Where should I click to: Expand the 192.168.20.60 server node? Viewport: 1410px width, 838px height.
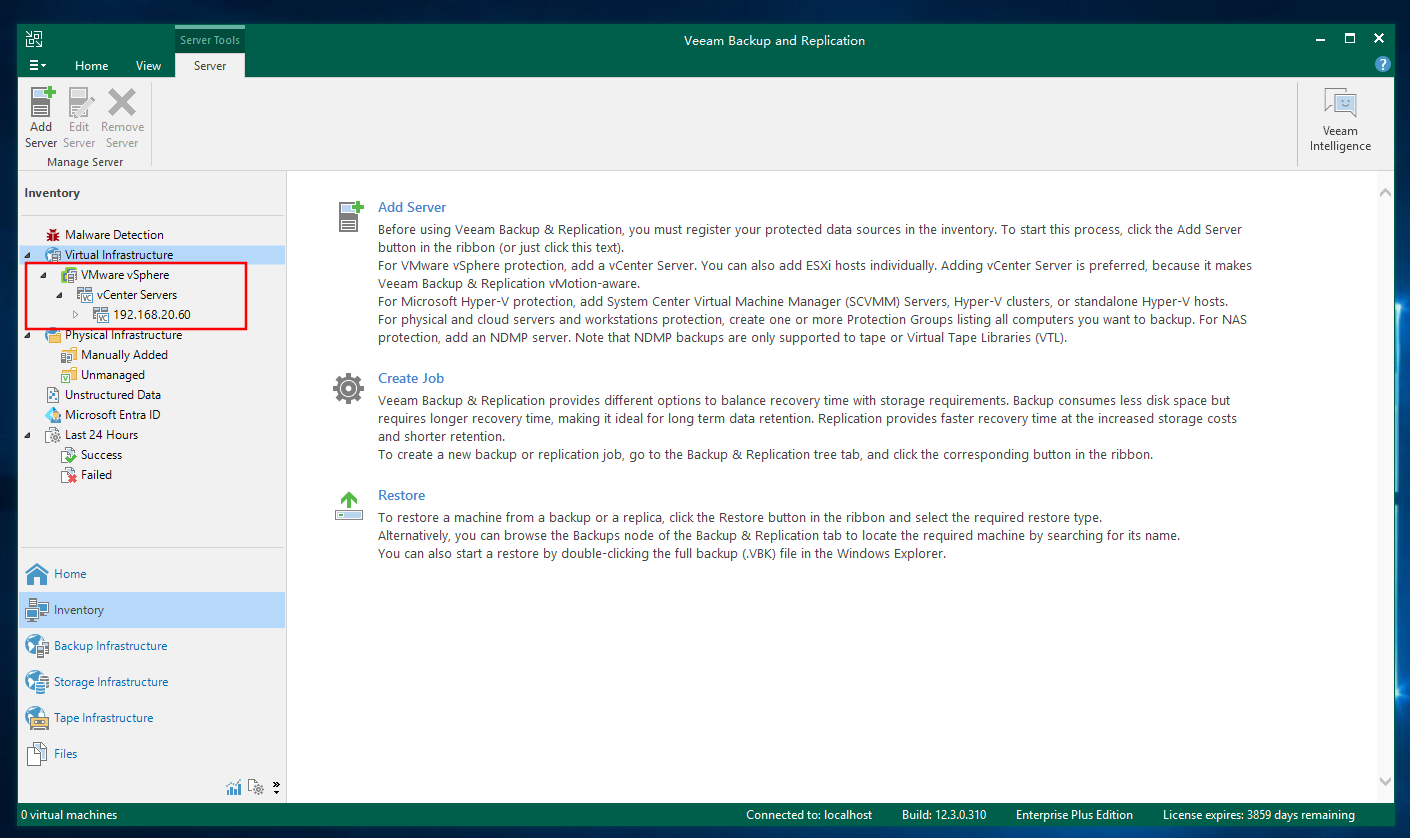point(75,315)
